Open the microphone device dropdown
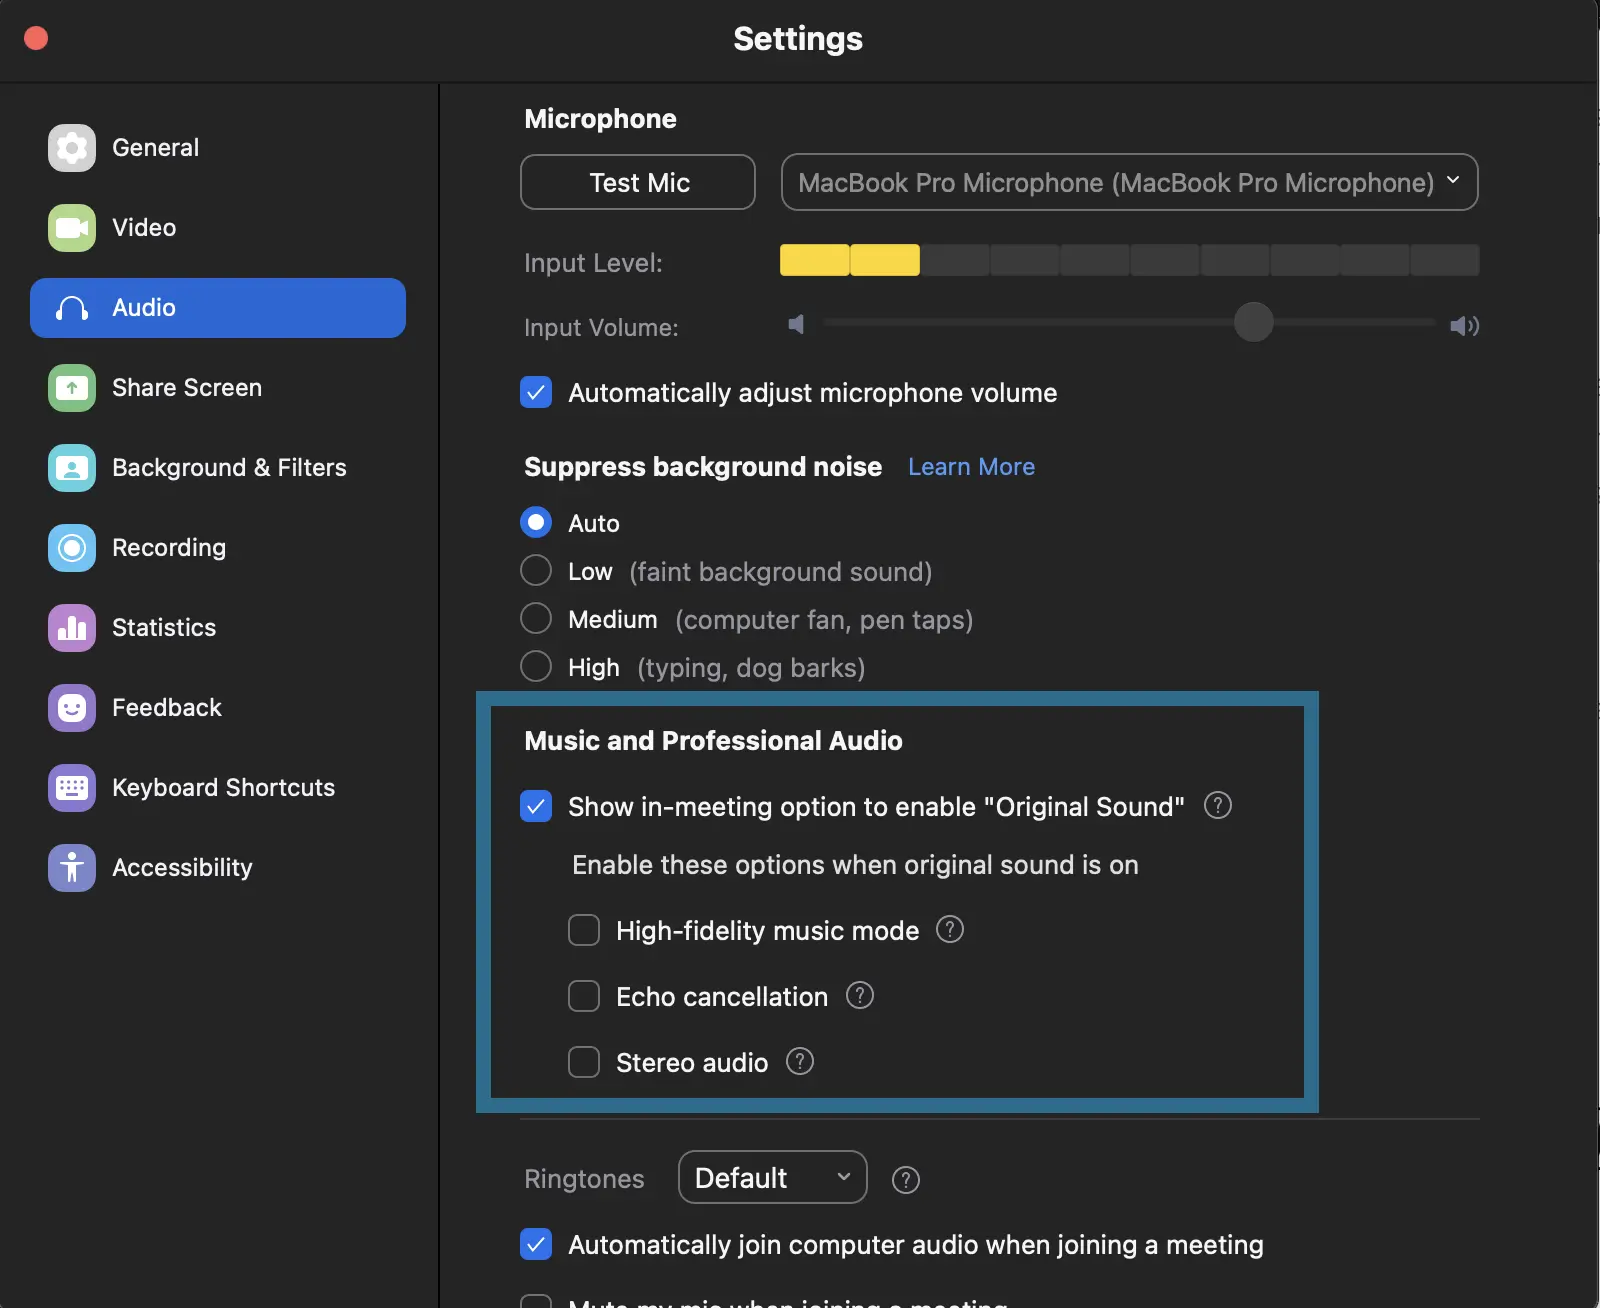Viewport: 1600px width, 1308px height. coord(1129,182)
